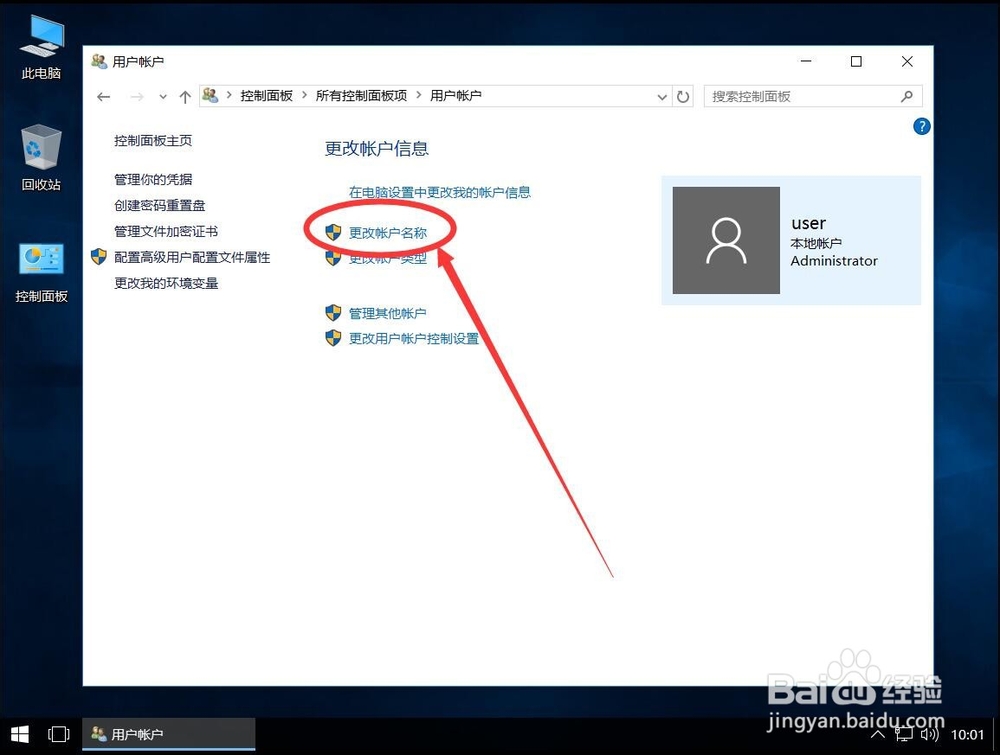This screenshot has width=1000, height=755.
Task: Click 管理其他帐户
Action: click(390, 312)
